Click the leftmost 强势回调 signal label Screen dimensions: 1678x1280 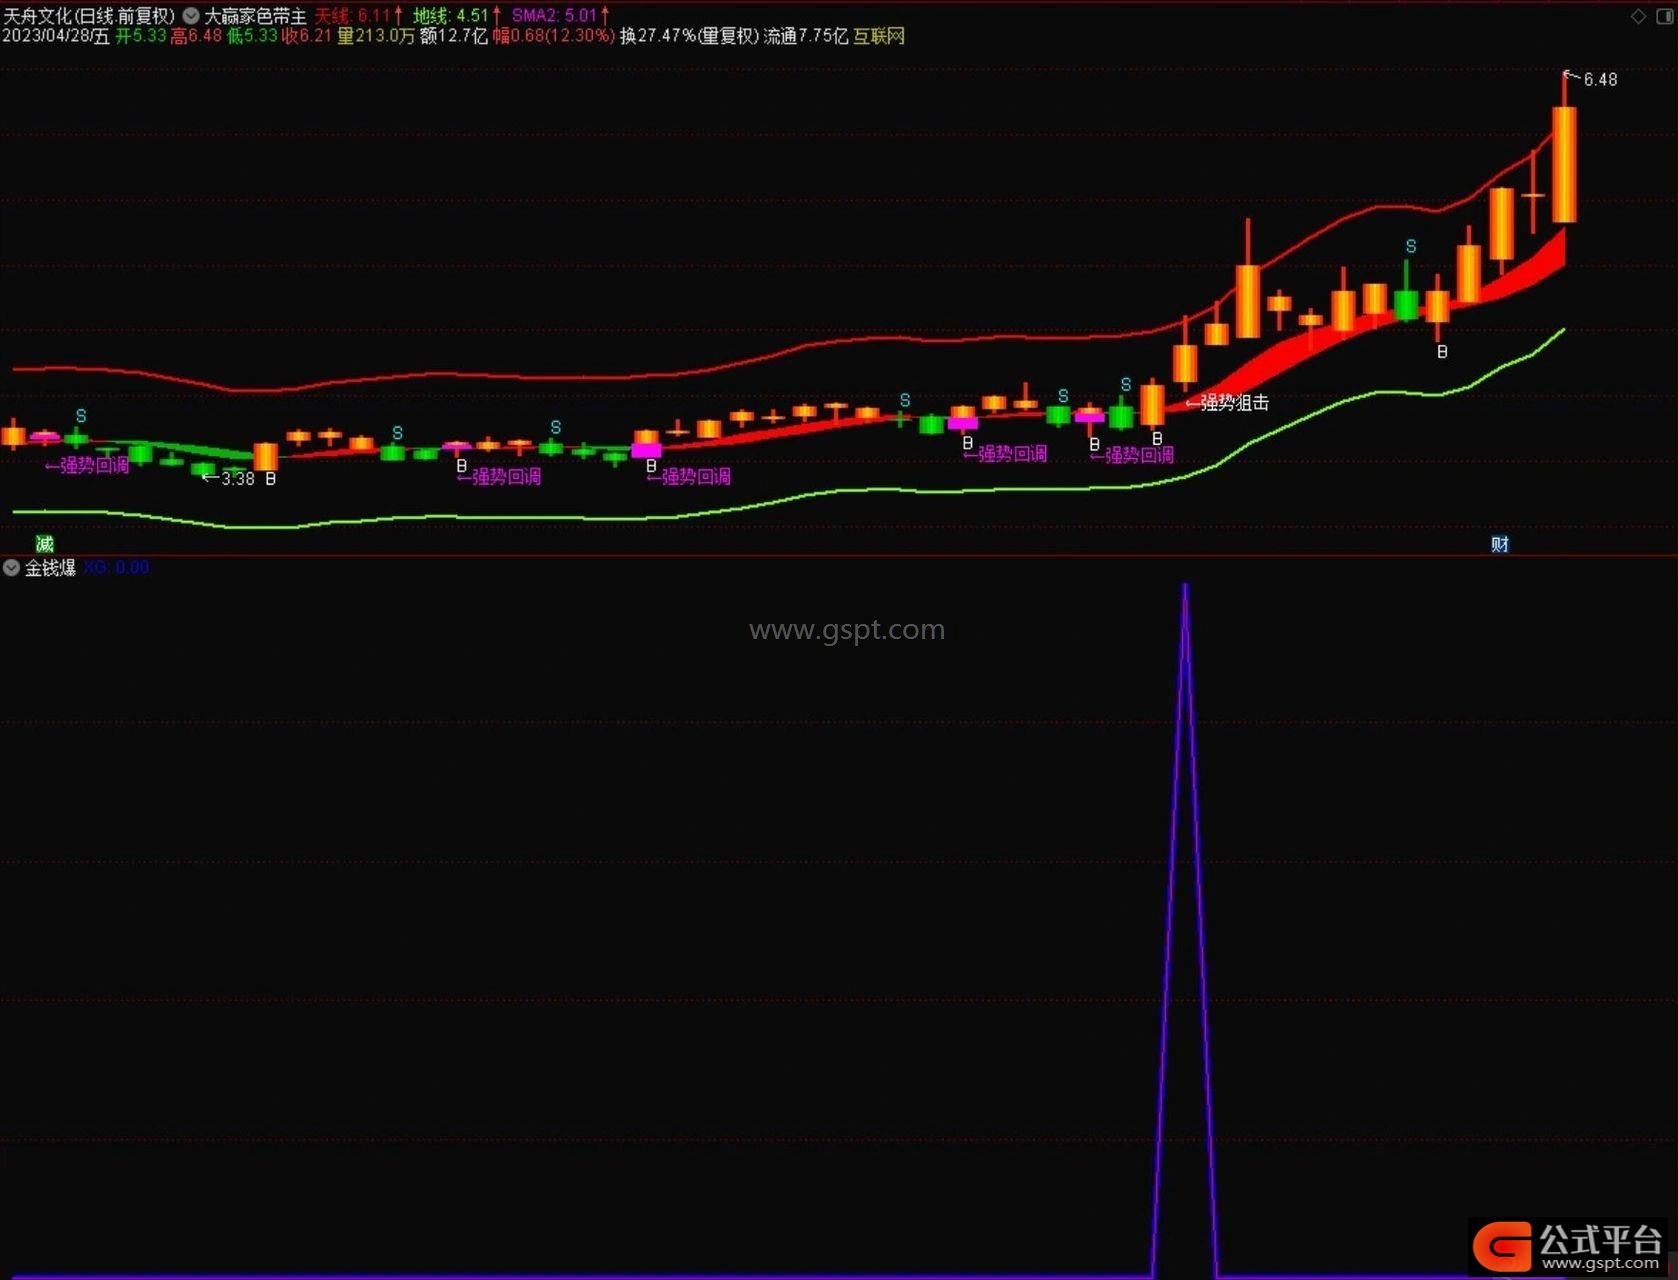[x=94, y=465]
